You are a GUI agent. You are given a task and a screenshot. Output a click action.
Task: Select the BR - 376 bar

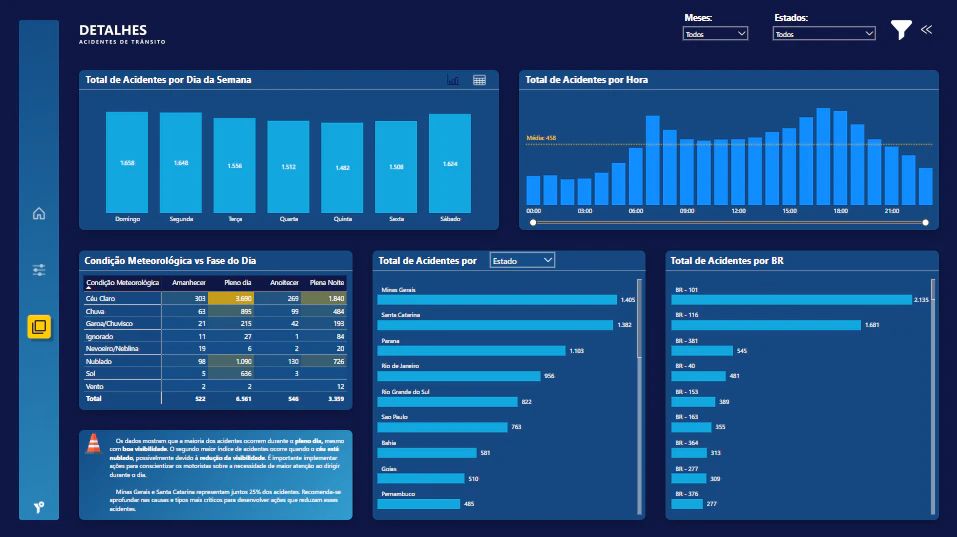tap(687, 504)
